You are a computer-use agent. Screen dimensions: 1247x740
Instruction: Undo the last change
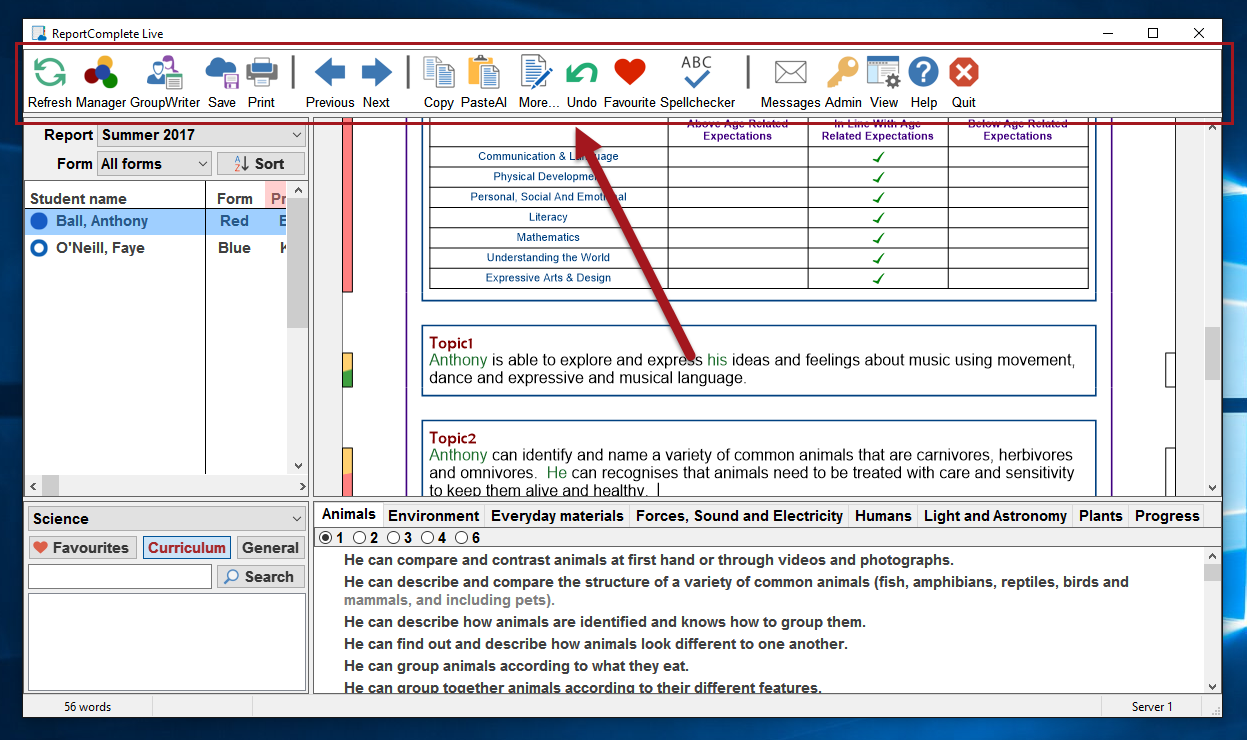pyautogui.click(x=582, y=73)
